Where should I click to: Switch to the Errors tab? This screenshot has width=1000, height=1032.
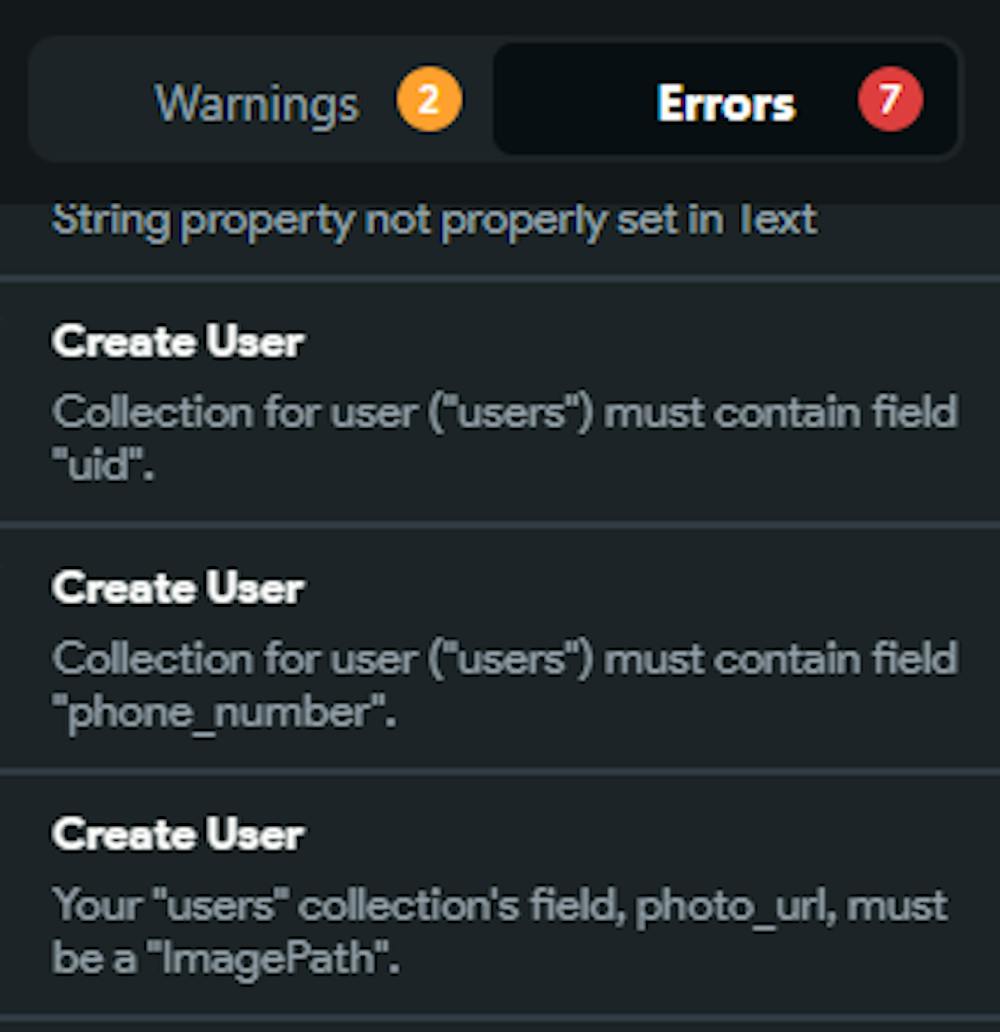tap(726, 101)
